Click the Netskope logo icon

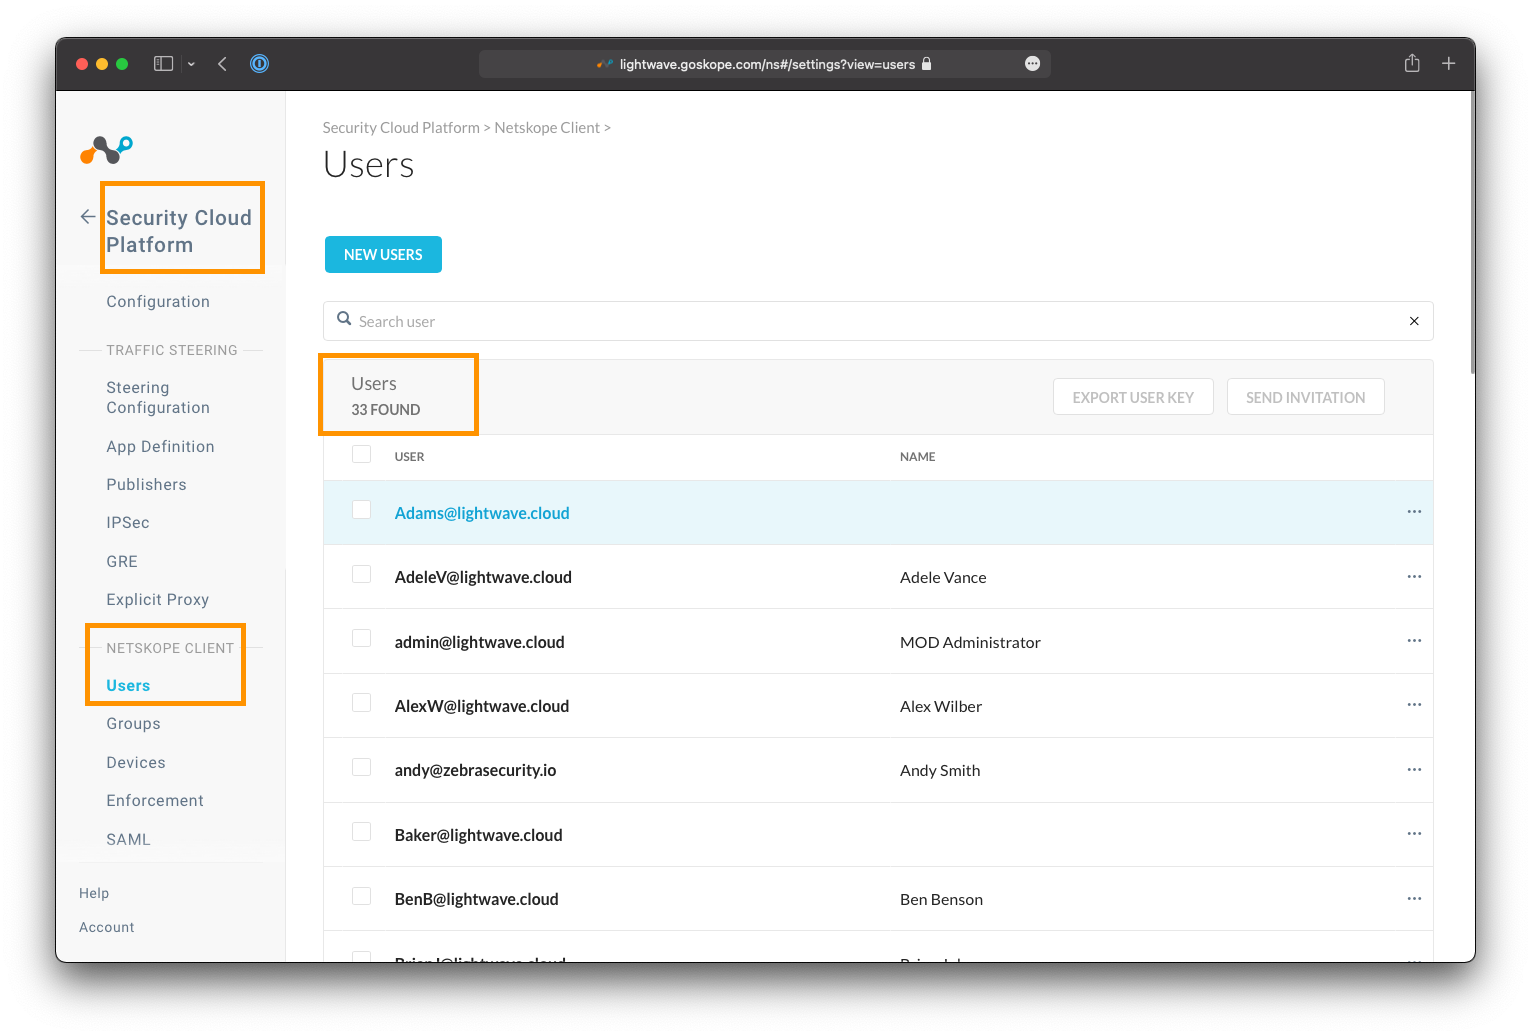[x=106, y=150]
